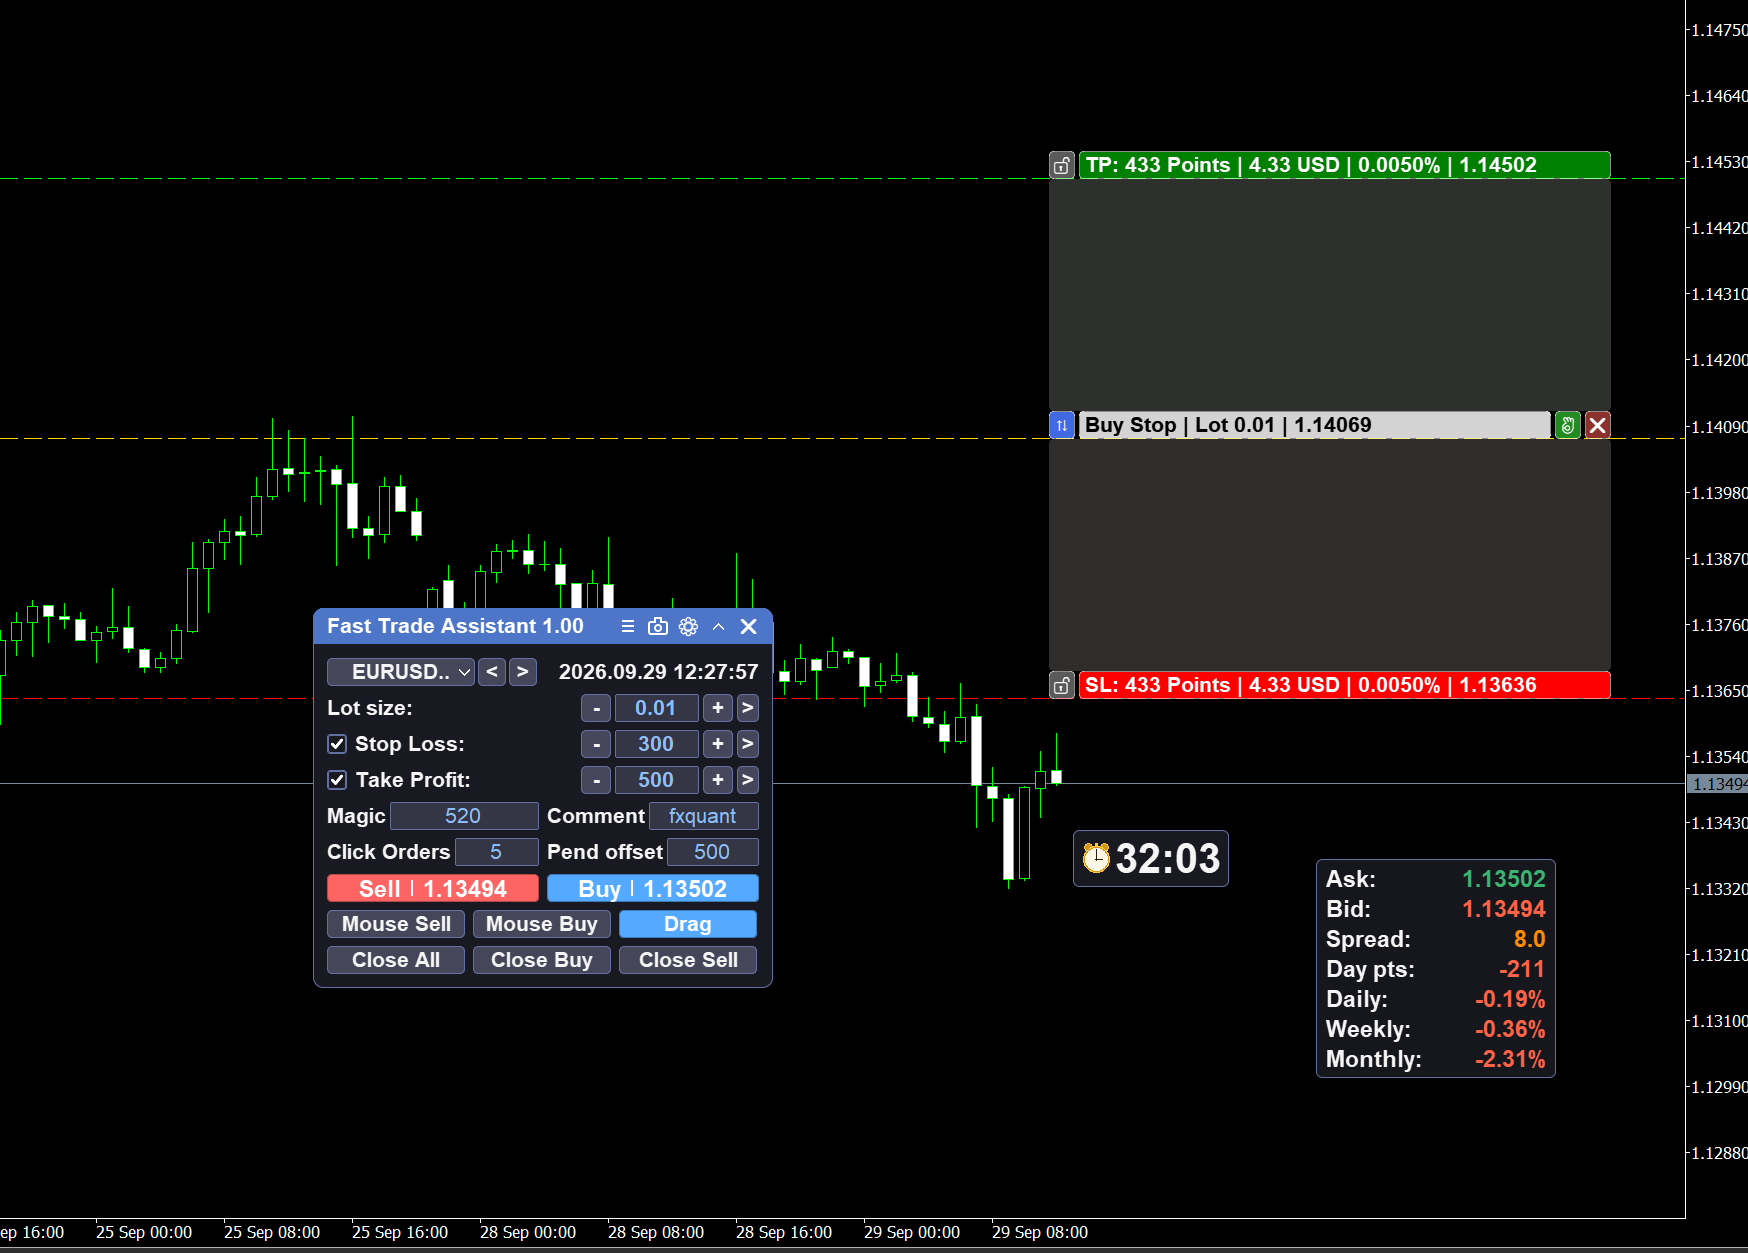This screenshot has height=1253, width=1748.
Task: Toggle the Take Profit checkbox
Action: (337, 780)
